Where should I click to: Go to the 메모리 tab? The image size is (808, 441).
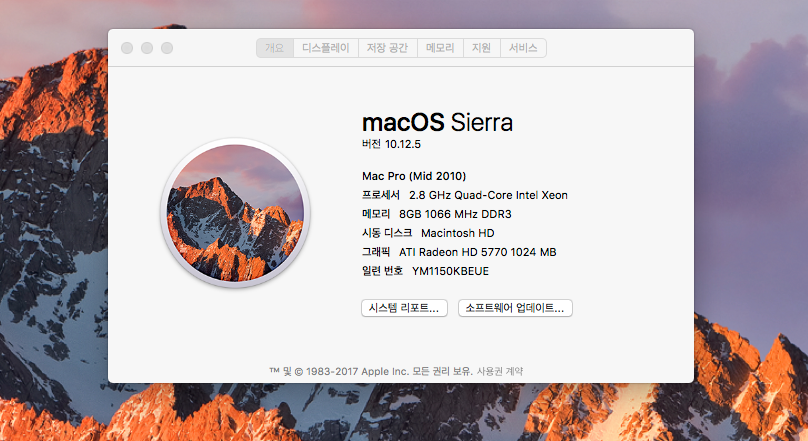pos(440,48)
